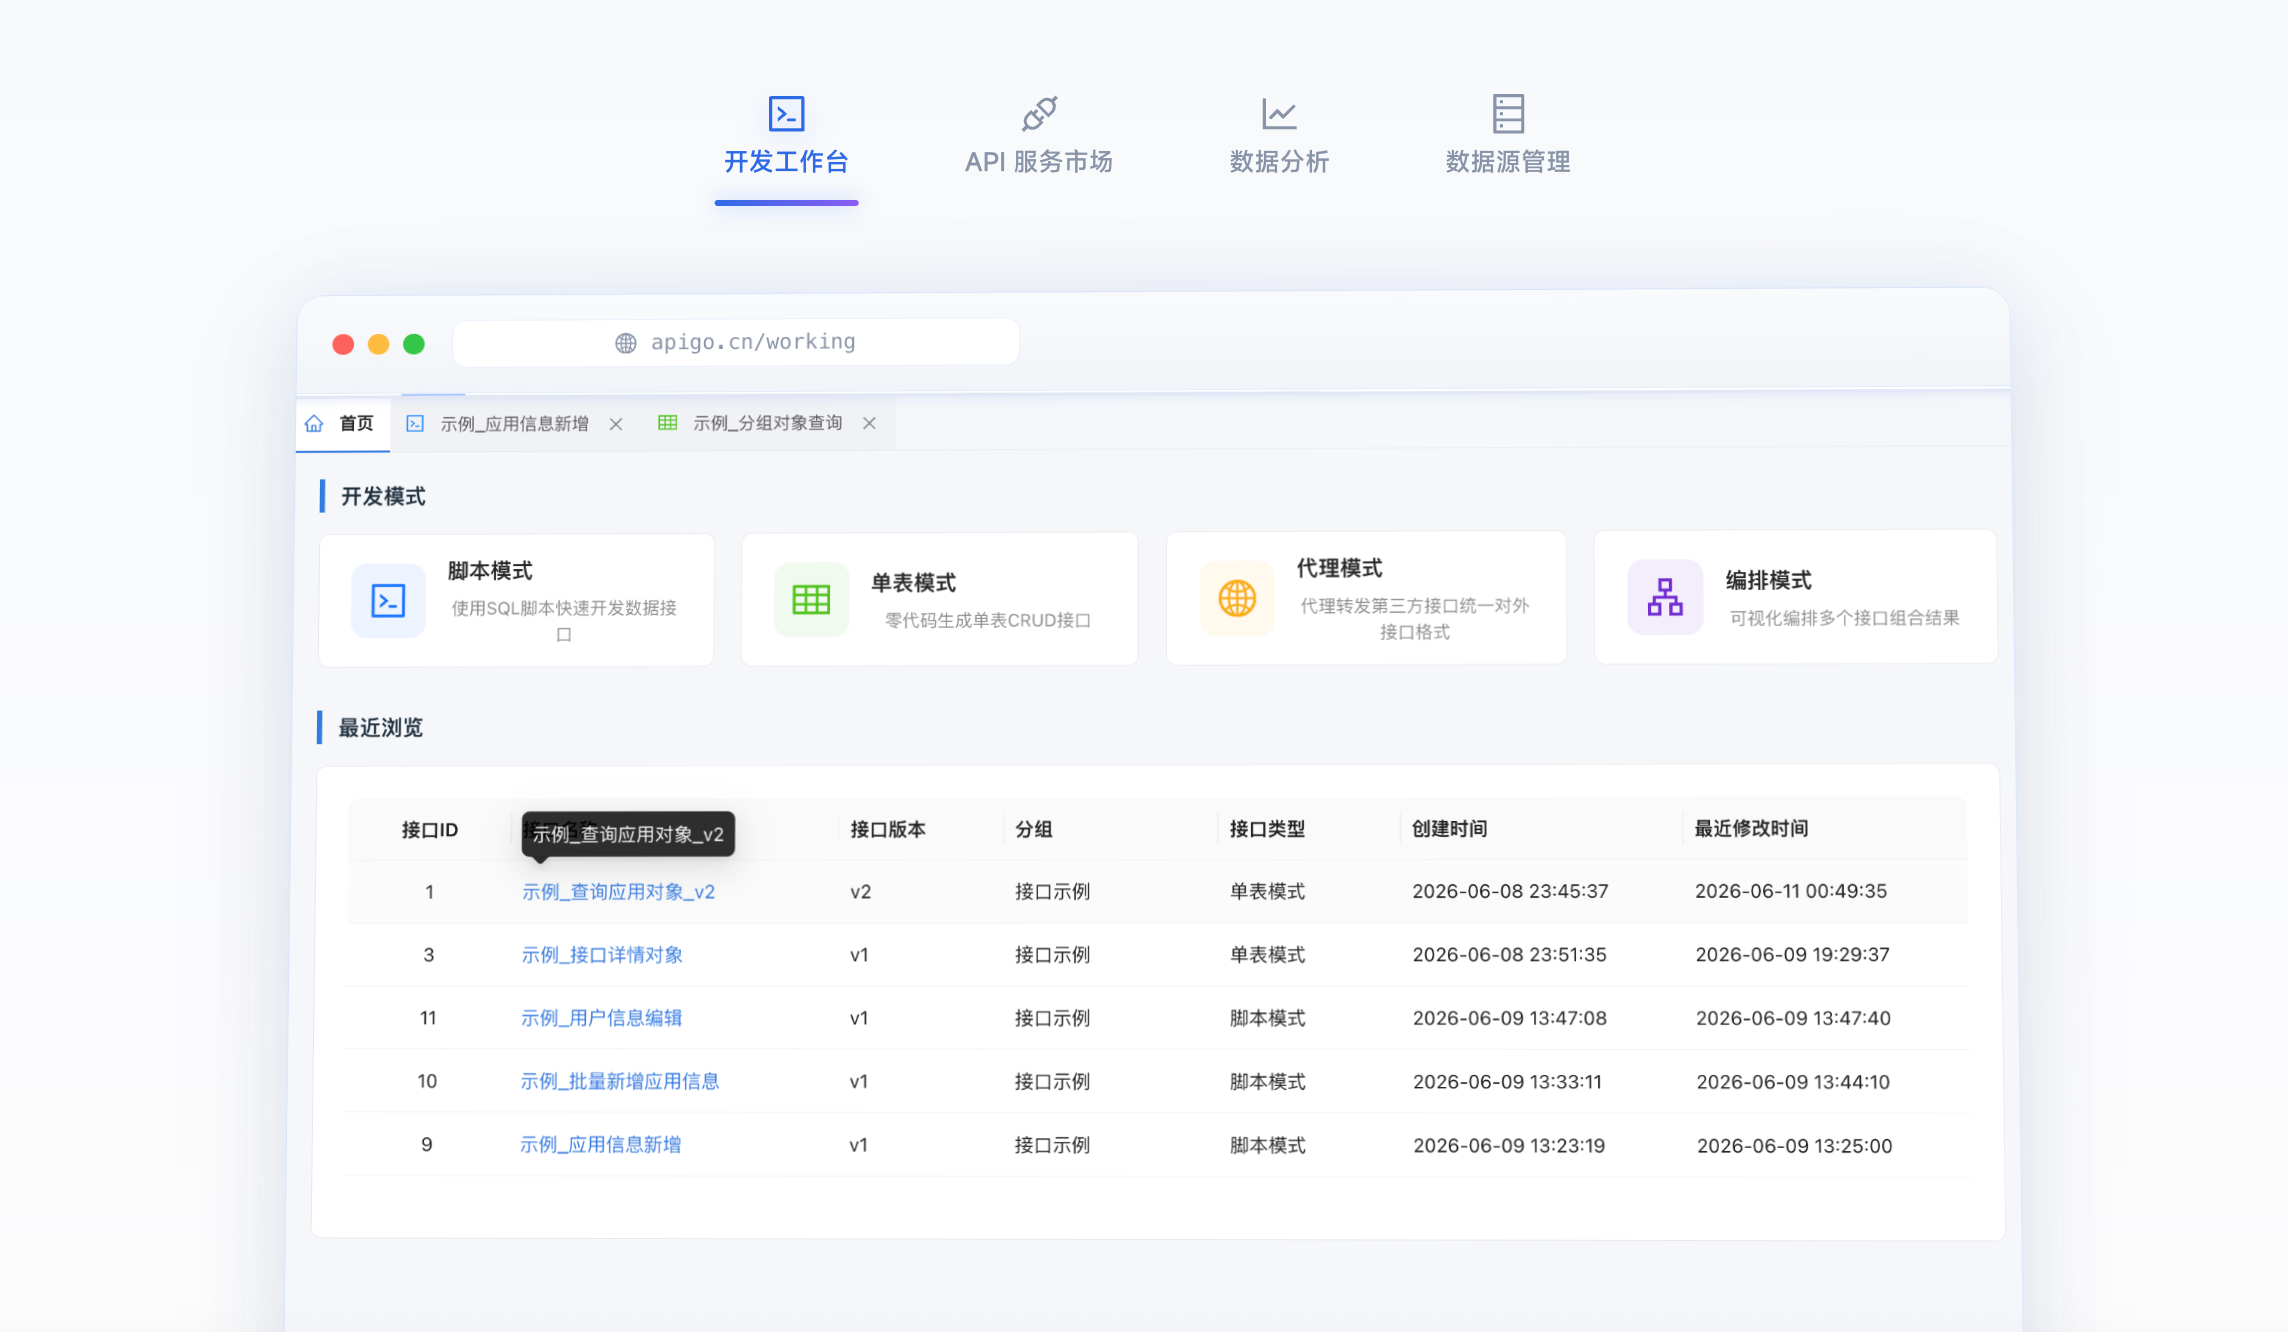Click the 代理模式 orange globe icon
The image size is (2288, 1332).
pos(1237,598)
